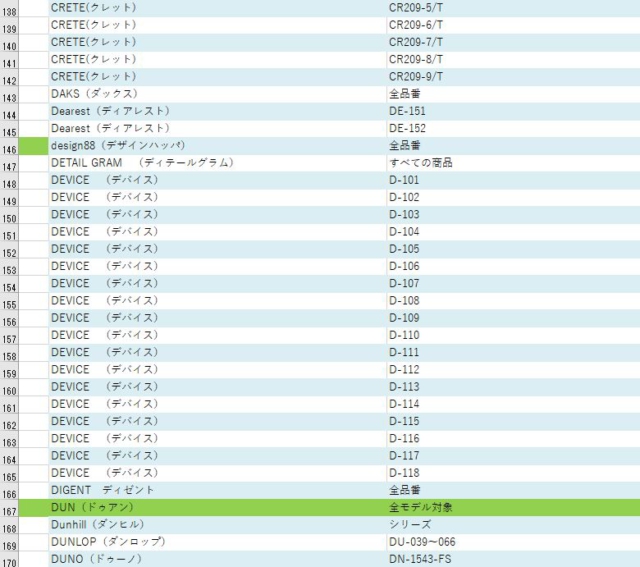Click the D-101 cell
The image size is (640, 567).
[x=513, y=180]
